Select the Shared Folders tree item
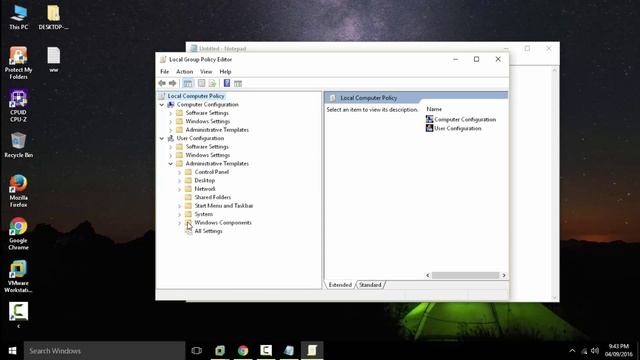This screenshot has height=360, width=640. pos(213,197)
